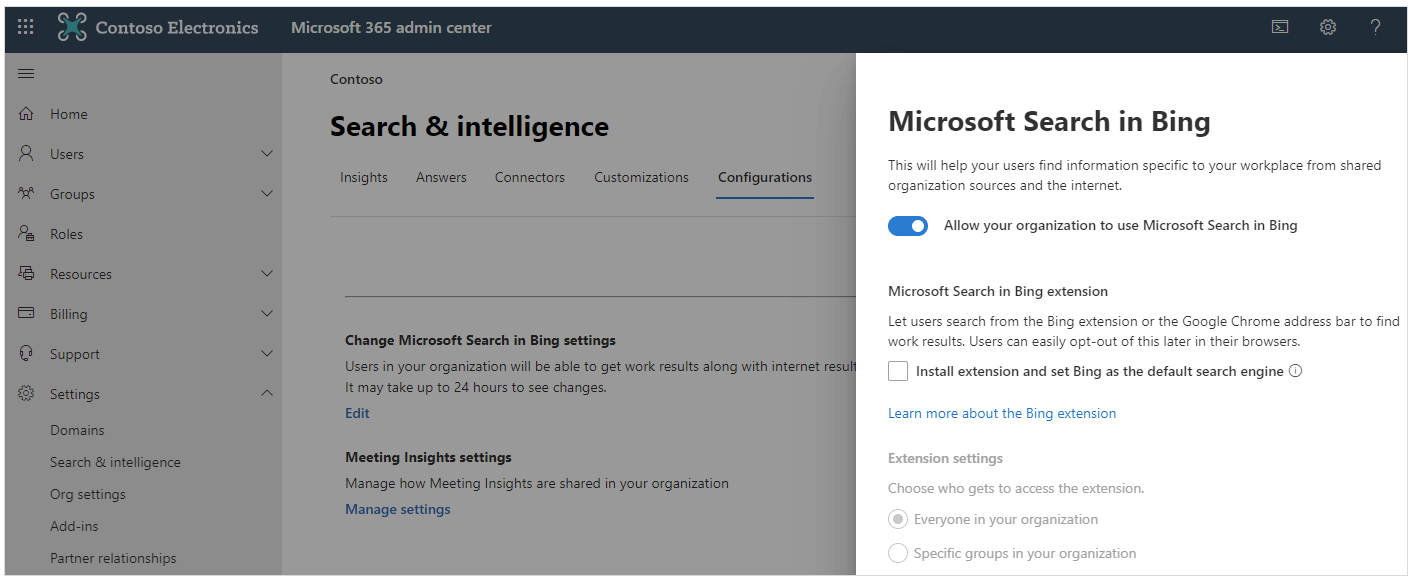Switch to the Customizations tab

[x=641, y=178]
